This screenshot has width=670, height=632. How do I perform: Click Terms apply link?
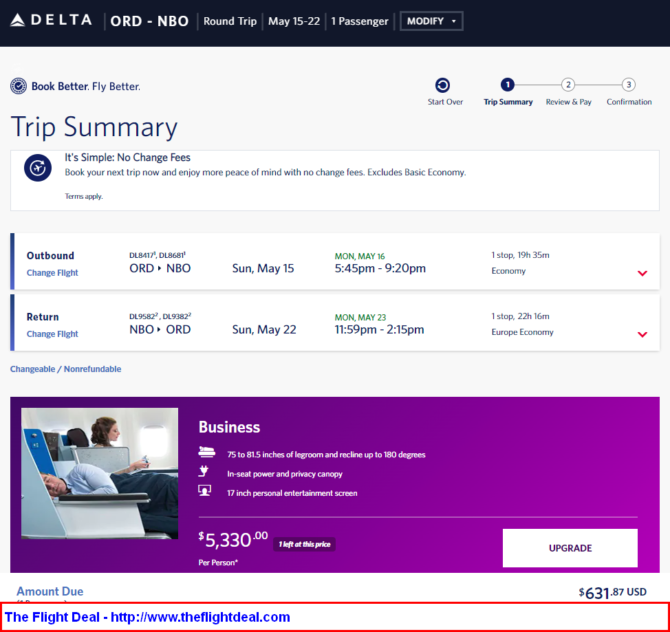[x=84, y=196]
